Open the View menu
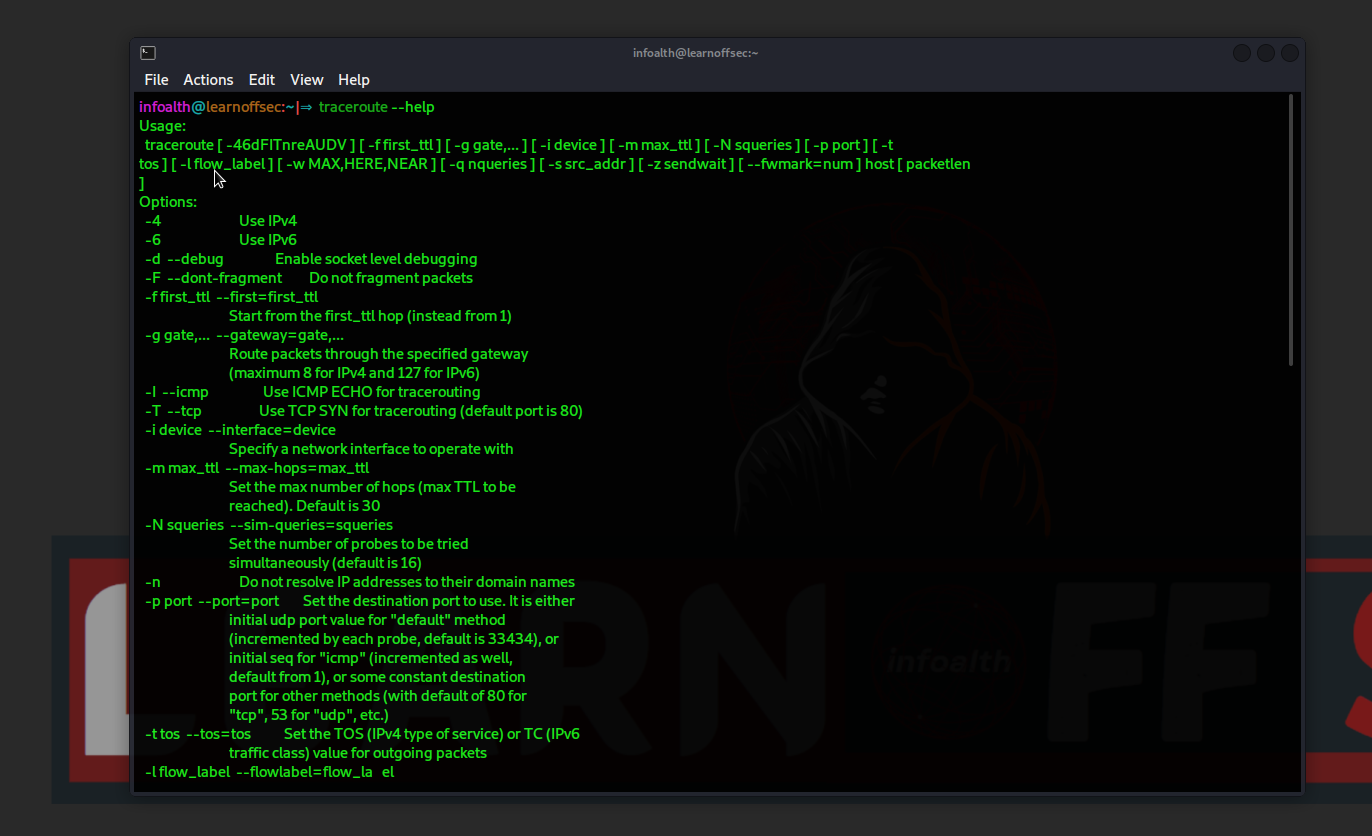The height and width of the screenshot is (836, 1372). (306, 79)
